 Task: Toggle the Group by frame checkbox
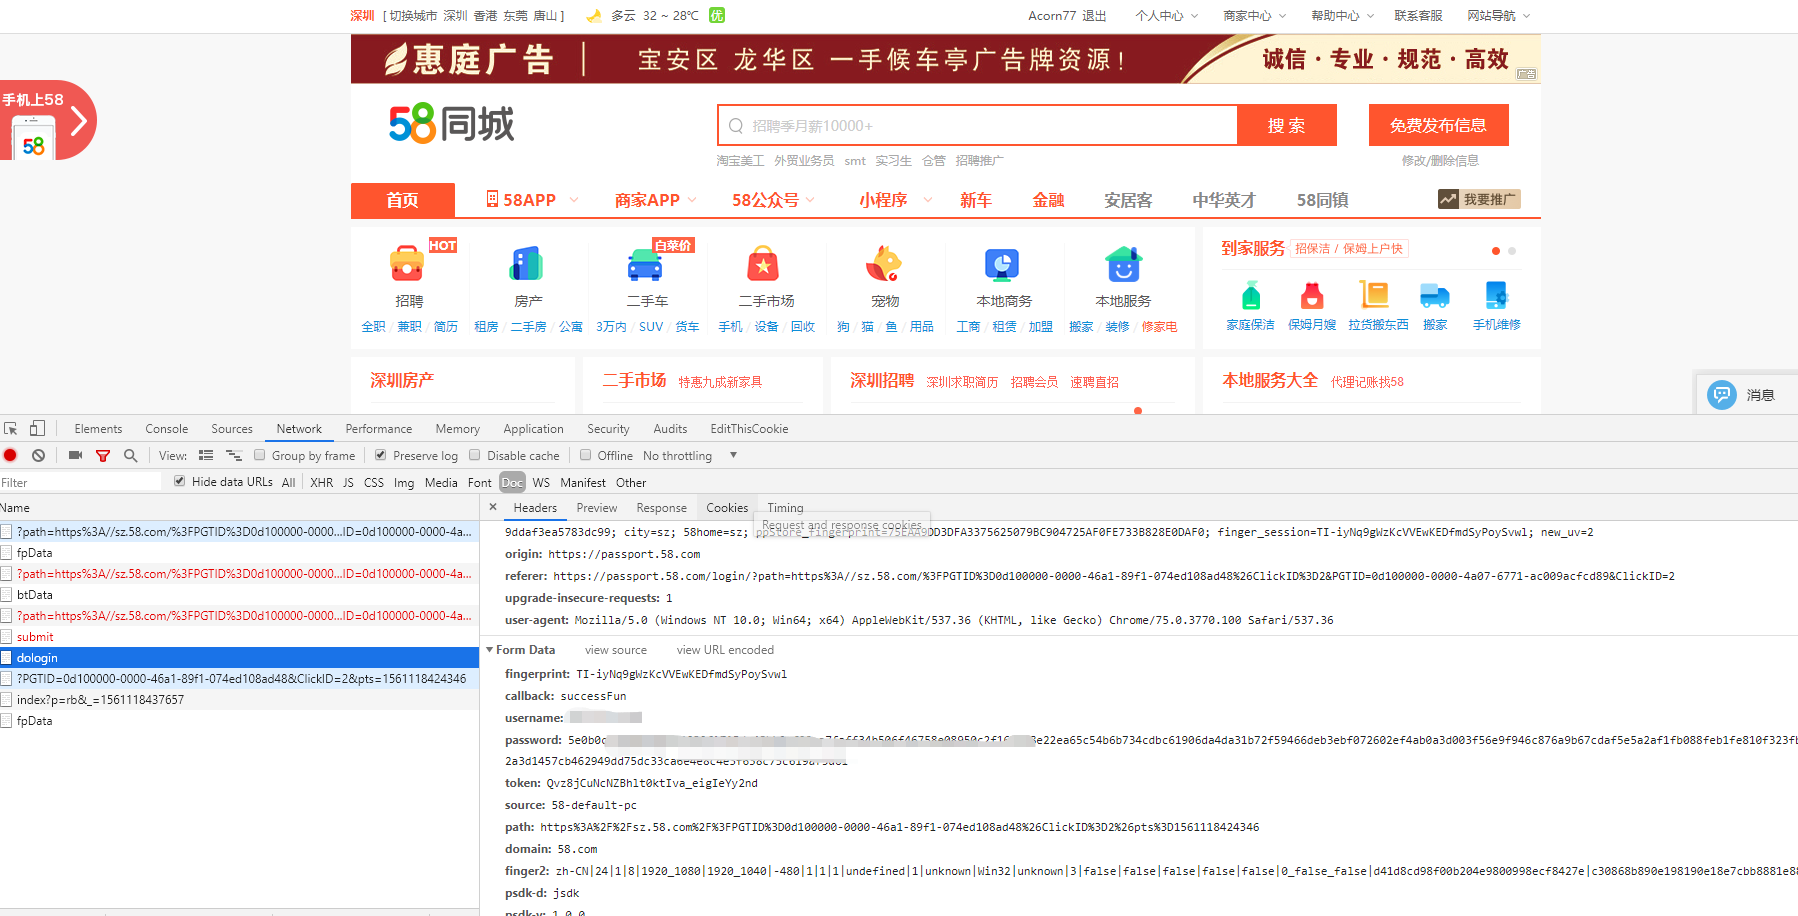[x=260, y=455]
